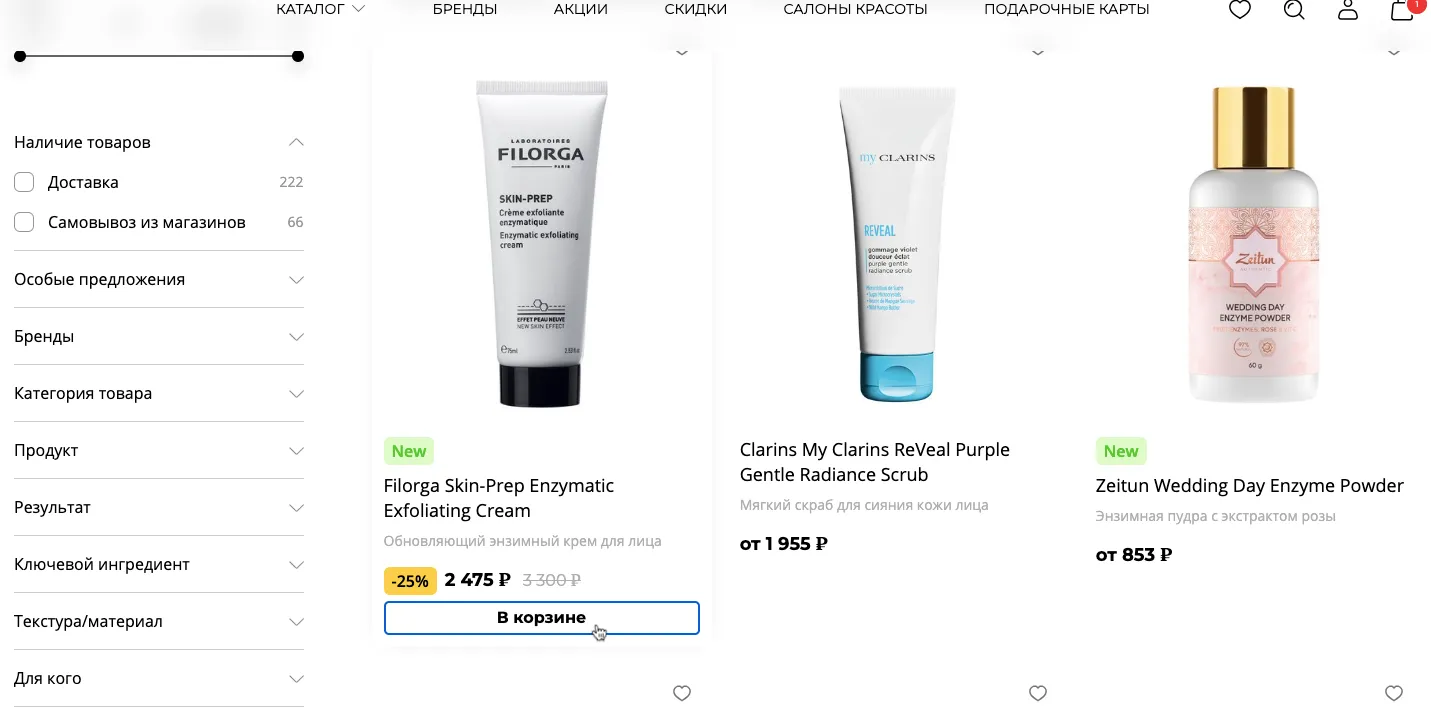The width and height of the screenshot is (1431, 726).
Task: Open the user account profile icon
Action: (1348, 10)
